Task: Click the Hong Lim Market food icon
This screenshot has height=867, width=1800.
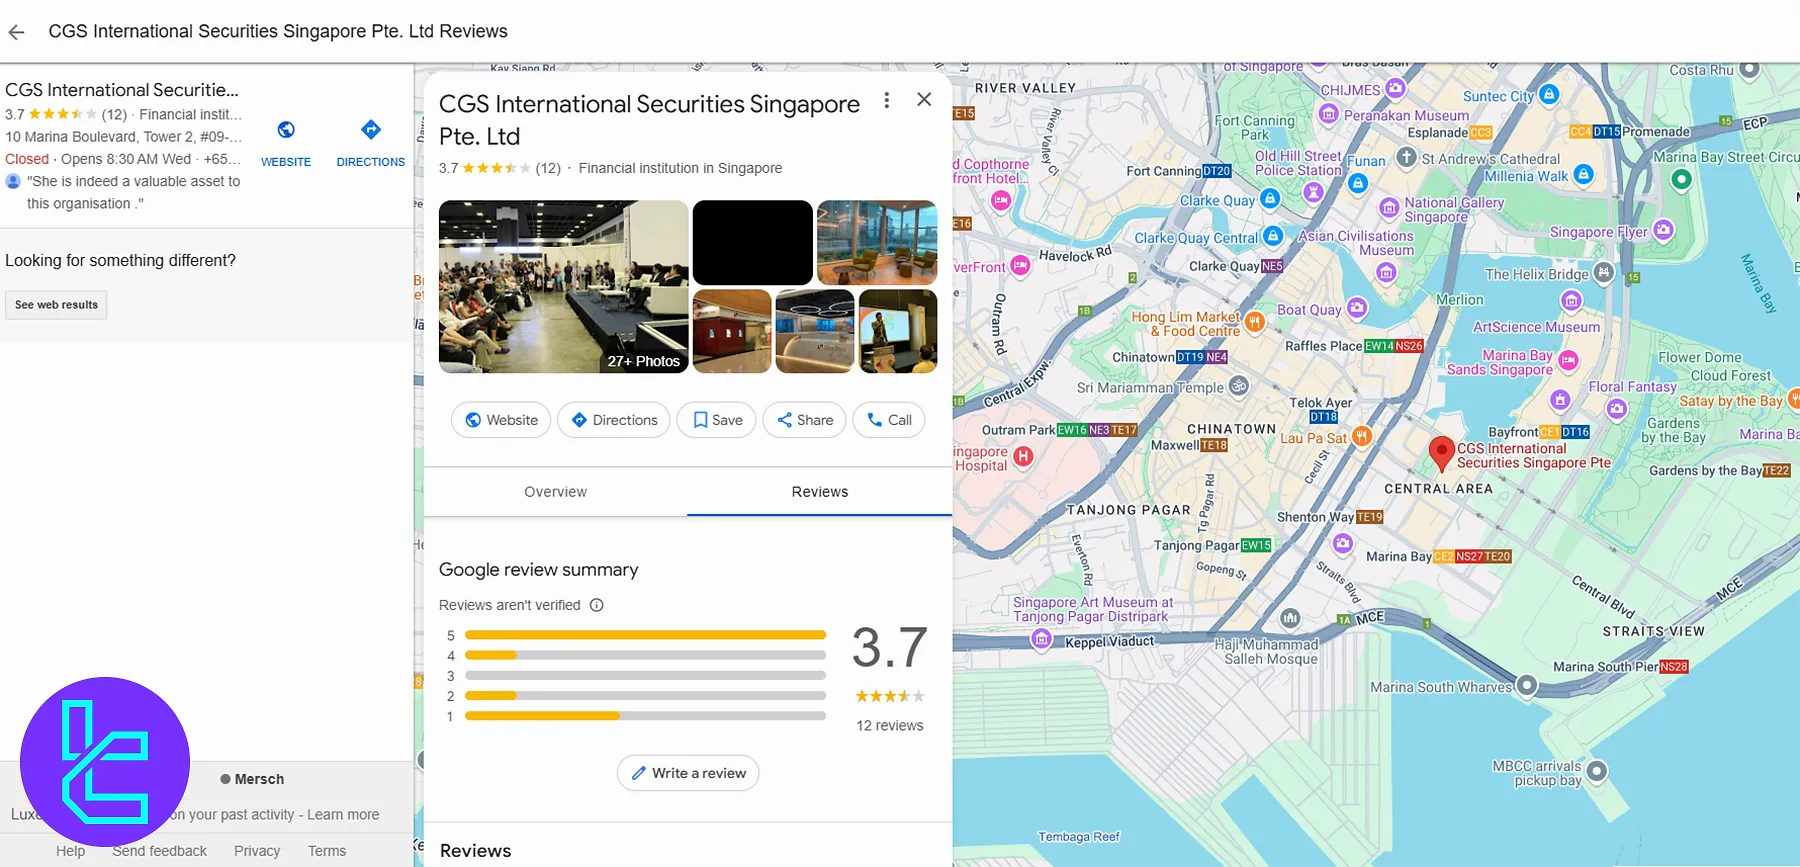Action: click(x=1254, y=321)
